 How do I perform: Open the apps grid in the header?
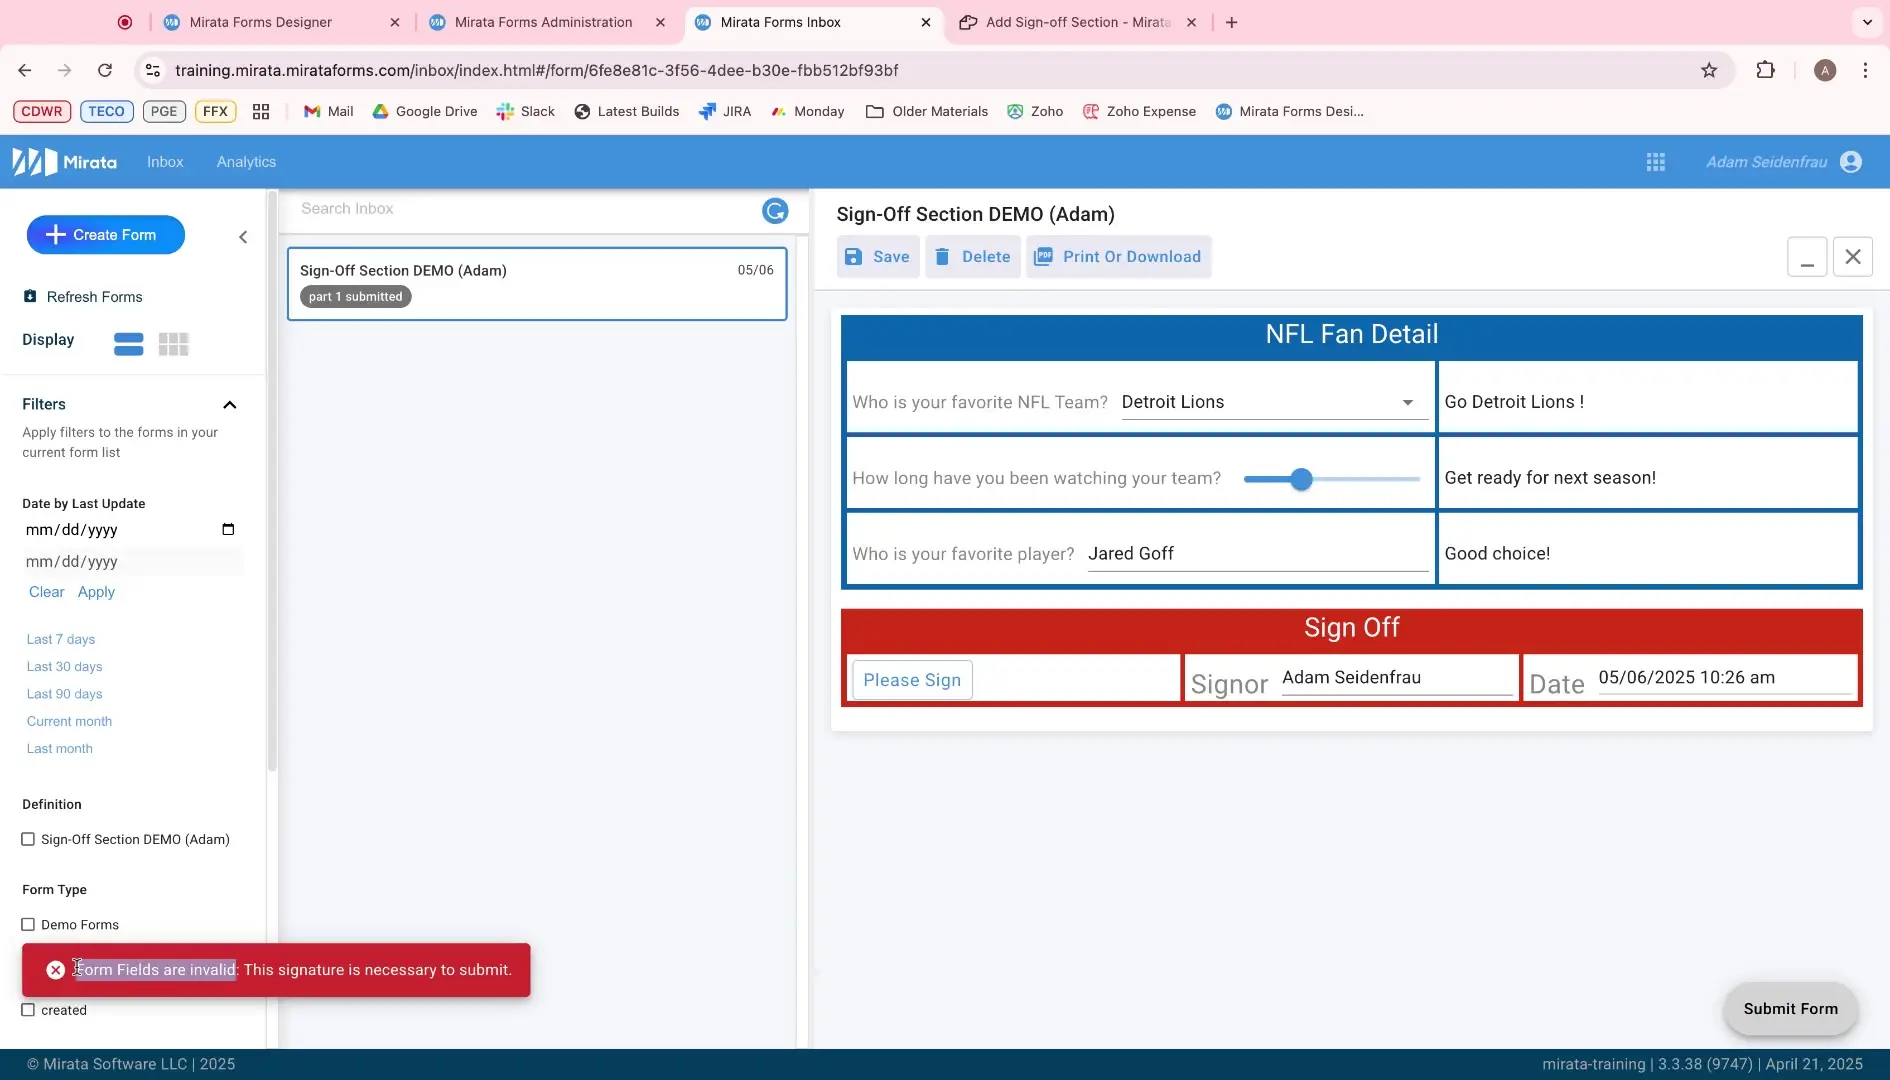pyautogui.click(x=1655, y=161)
